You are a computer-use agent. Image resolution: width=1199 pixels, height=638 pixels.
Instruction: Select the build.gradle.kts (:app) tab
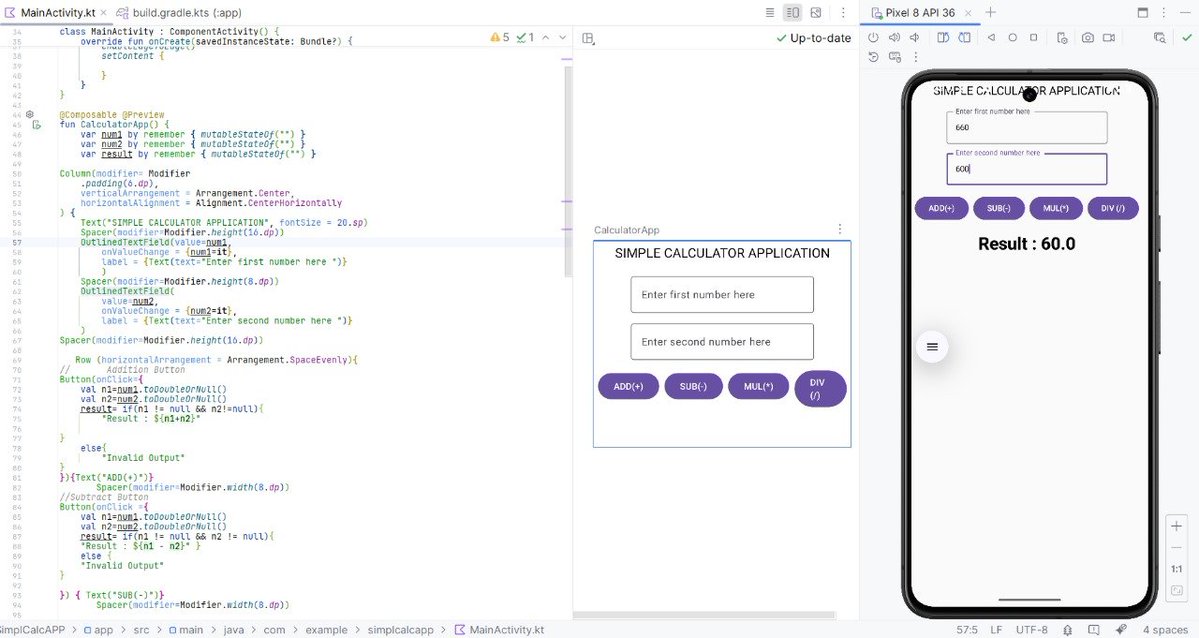pyautogui.click(x=179, y=13)
